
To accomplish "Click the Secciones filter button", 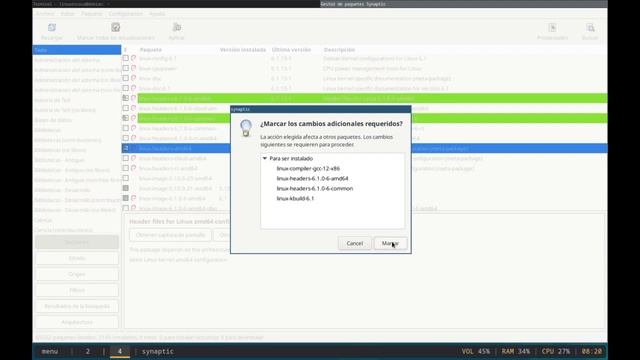I will pos(77,242).
